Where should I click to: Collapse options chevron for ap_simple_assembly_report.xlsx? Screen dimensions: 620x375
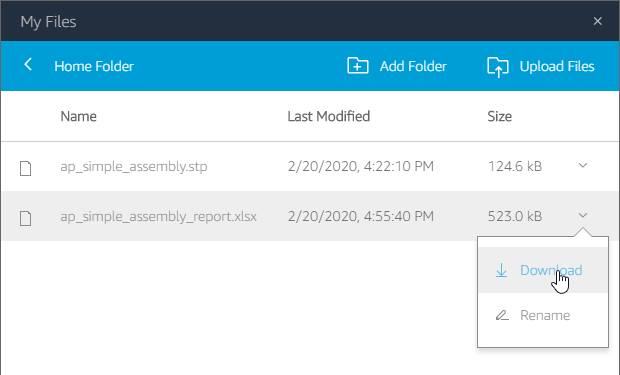[x=583, y=215]
